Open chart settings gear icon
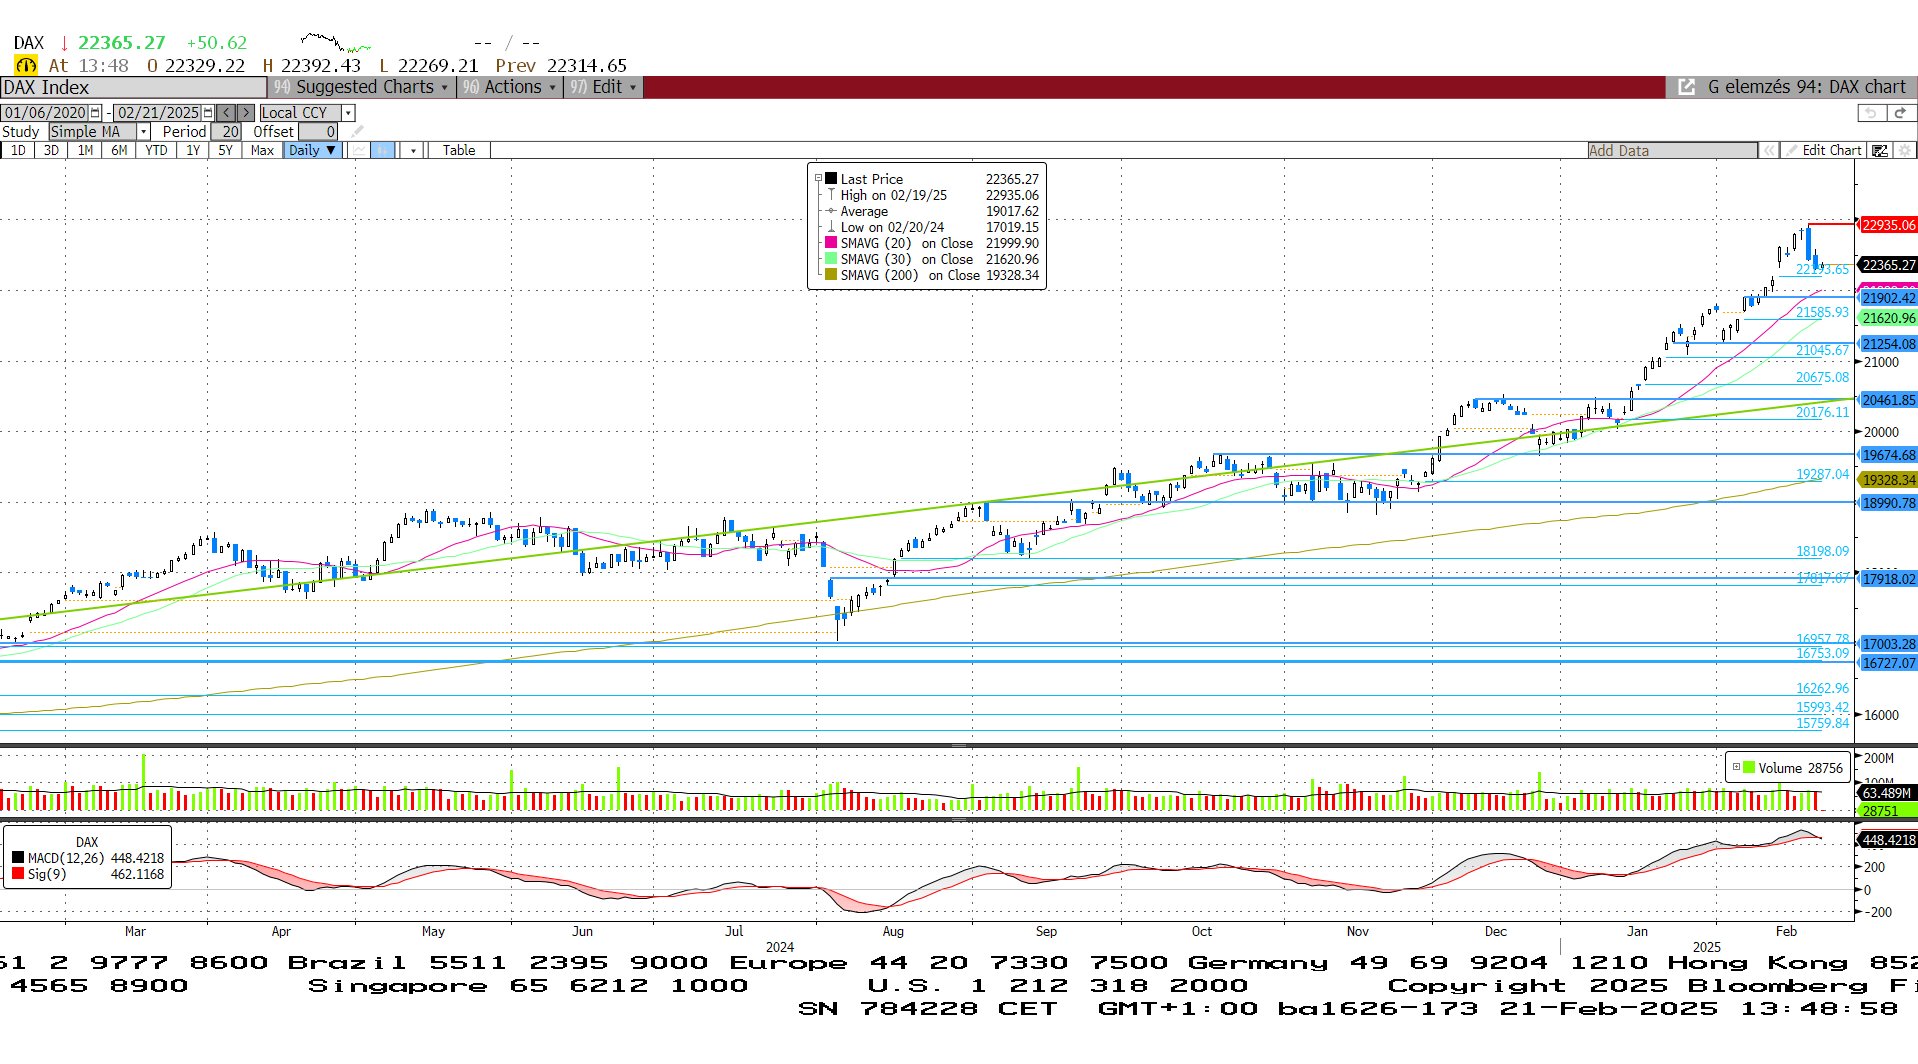The width and height of the screenshot is (1918, 1064). [x=1905, y=150]
